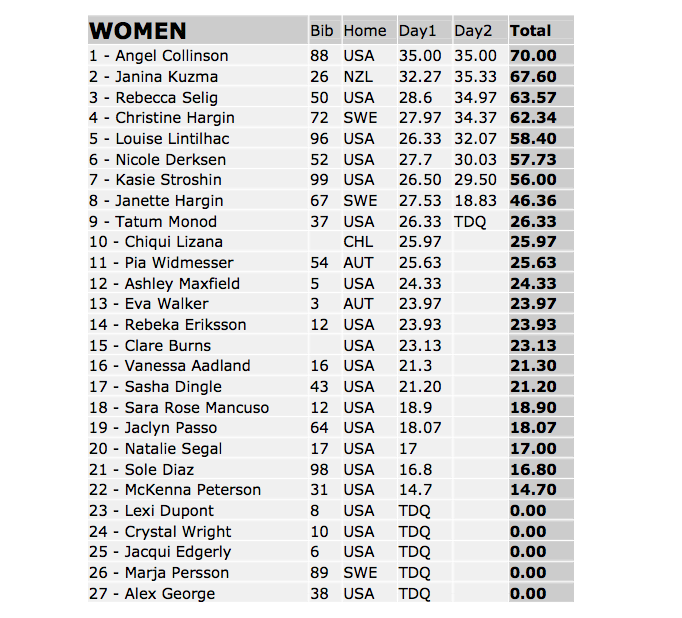Click the Day2 column header
Image resolution: width=682 pixels, height=618 pixels.
click(x=474, y=31)
